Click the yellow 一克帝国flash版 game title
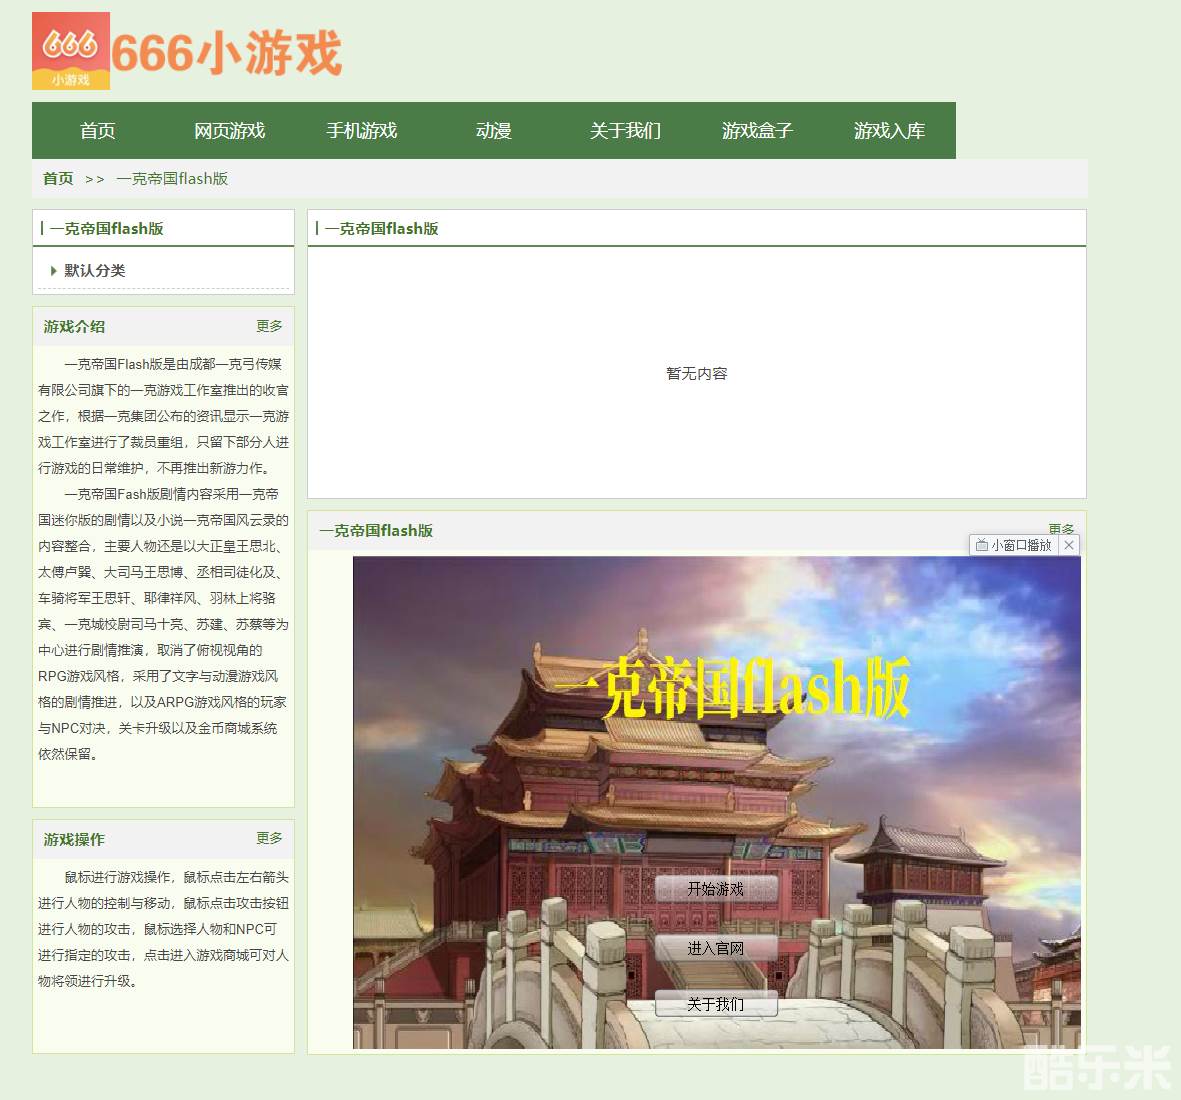Viewport: 1181px width, 1100px height. pos(732,688)
